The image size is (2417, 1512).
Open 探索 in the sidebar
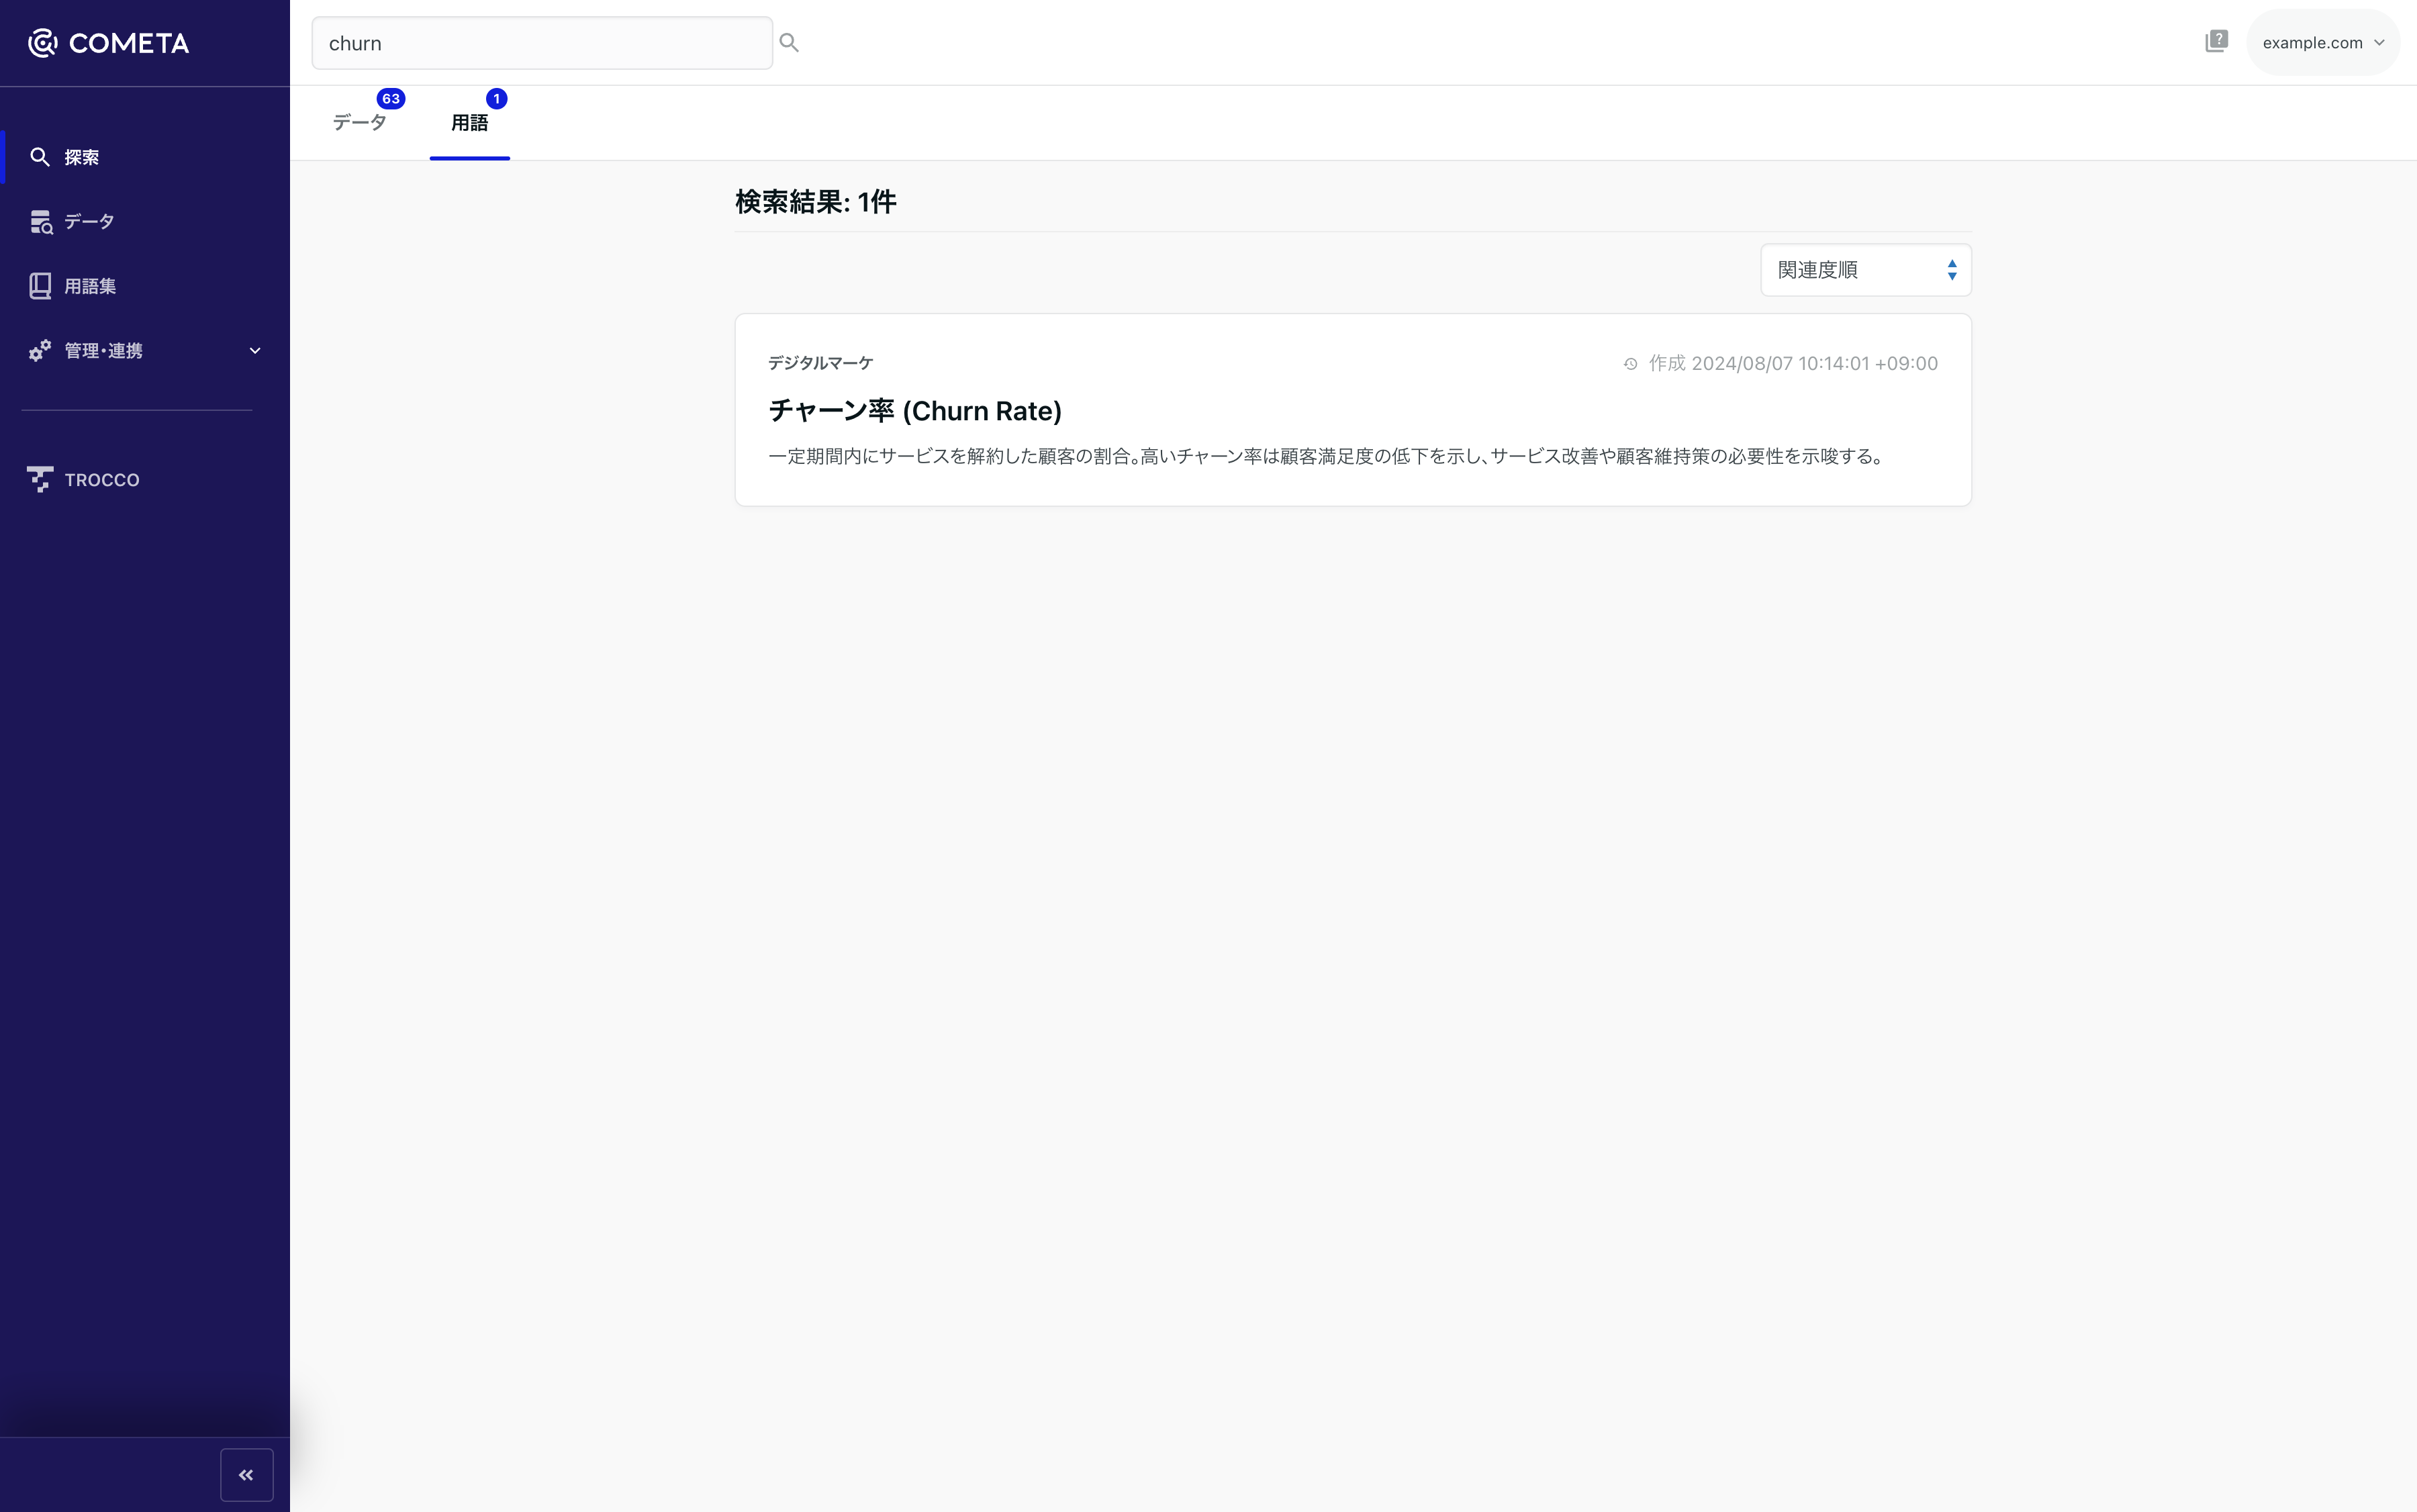pyautogui.click(x=145, y=157)
